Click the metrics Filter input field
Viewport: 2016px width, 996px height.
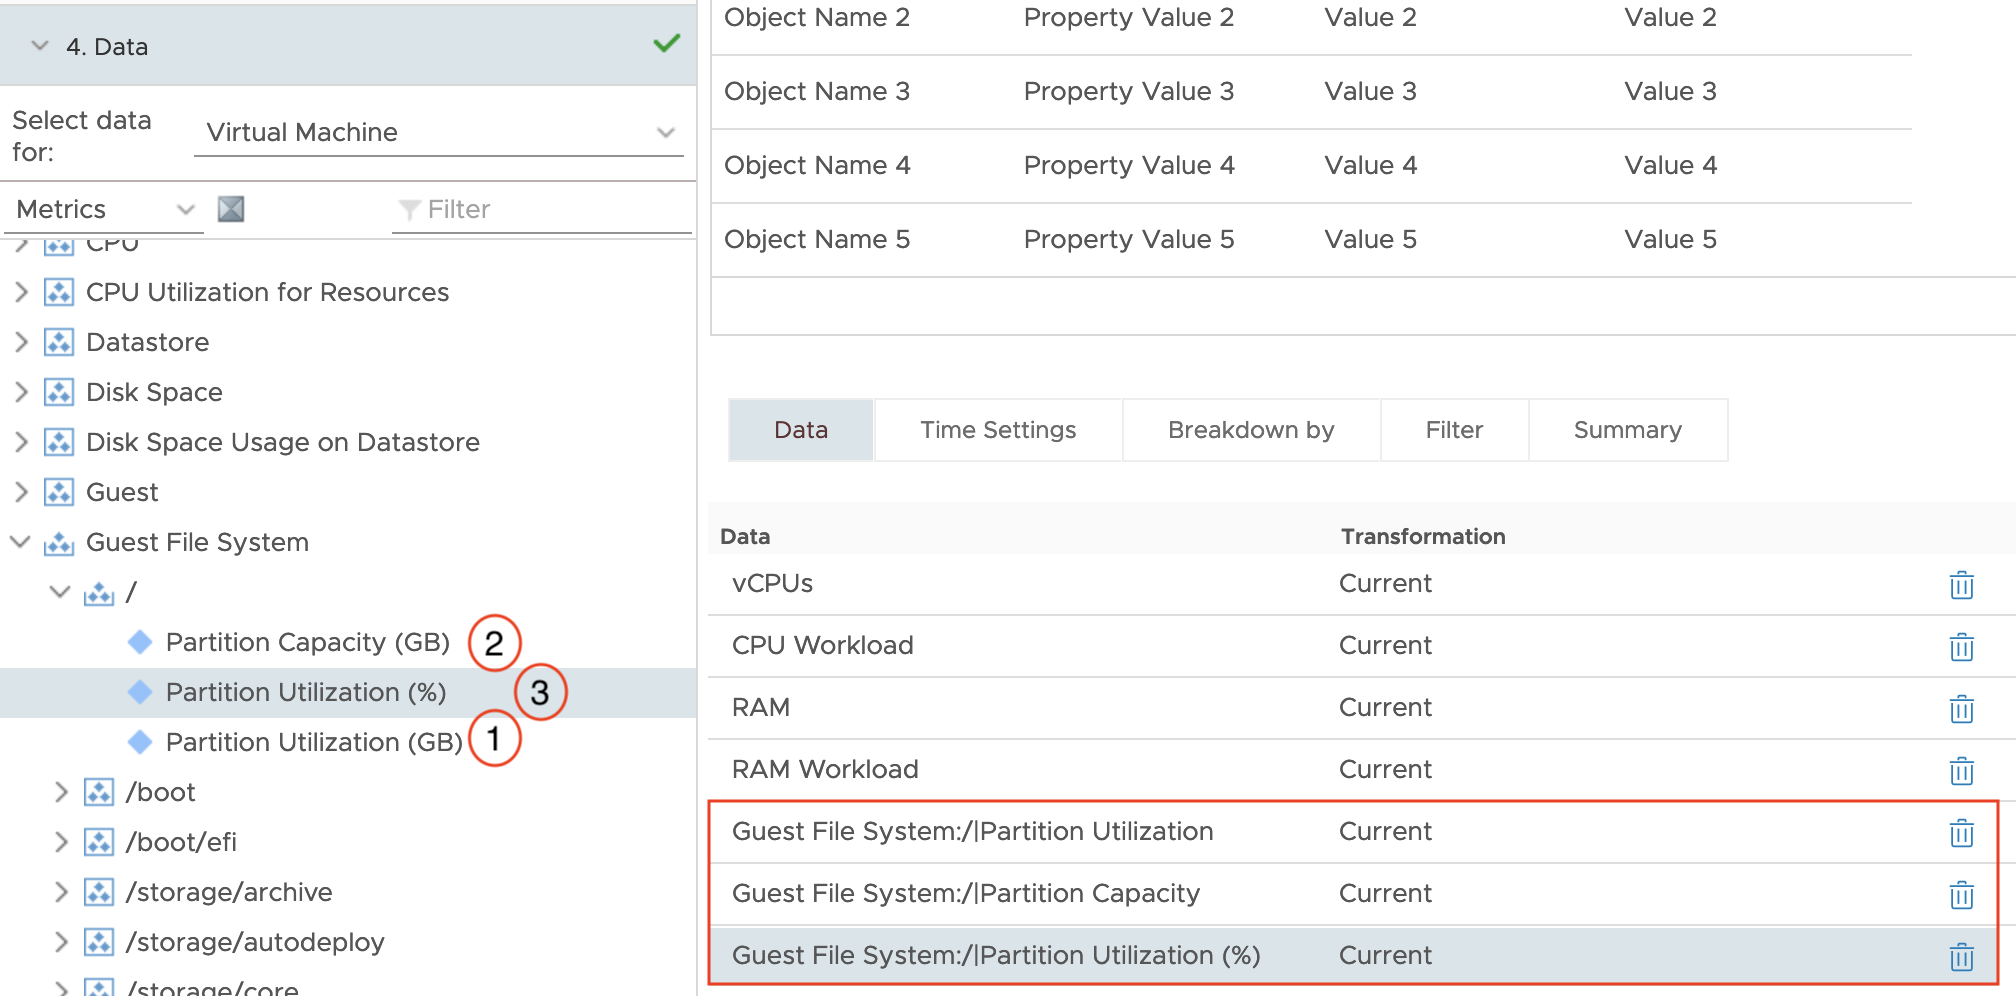(x=542, y=209)
